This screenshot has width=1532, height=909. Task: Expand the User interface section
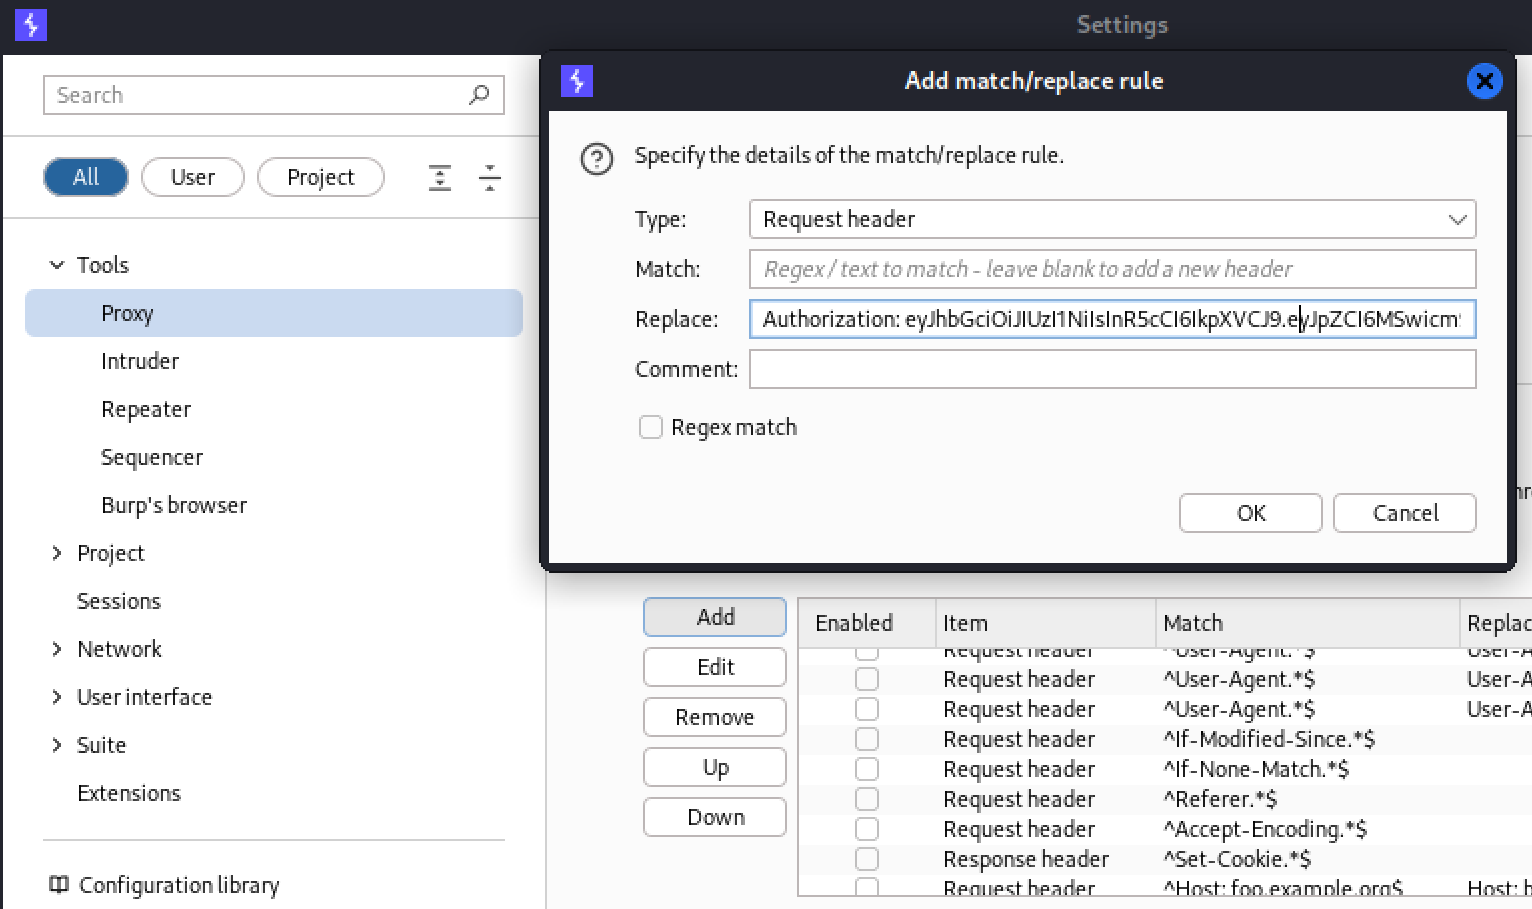tap(57, 697)
